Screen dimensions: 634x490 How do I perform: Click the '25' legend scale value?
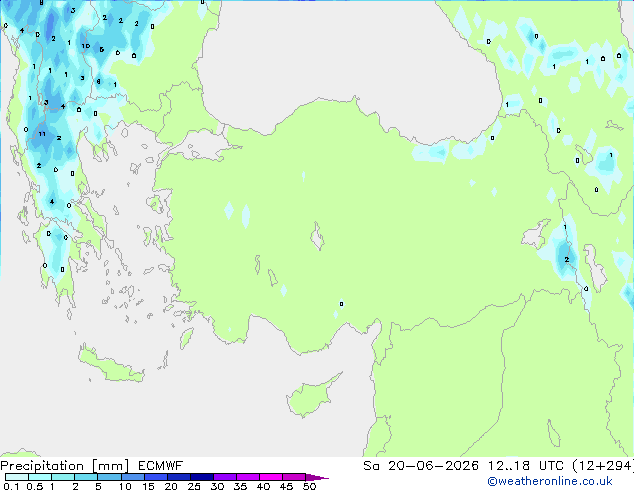click(x=194, y=486)
